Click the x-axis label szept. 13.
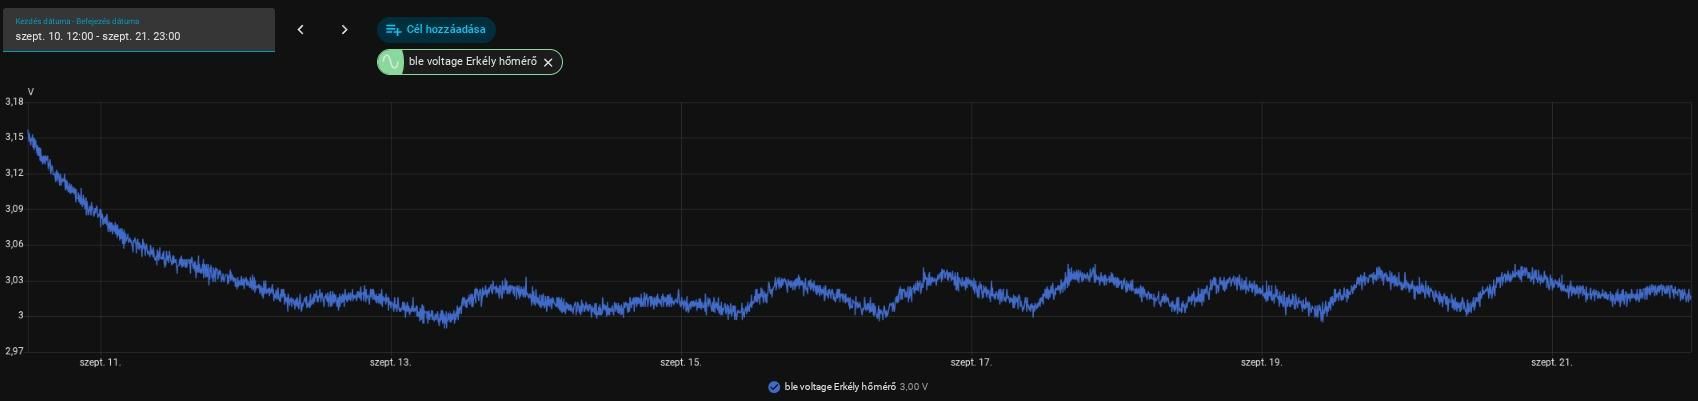Screen dimensions: 1698x401 [390, 363]
